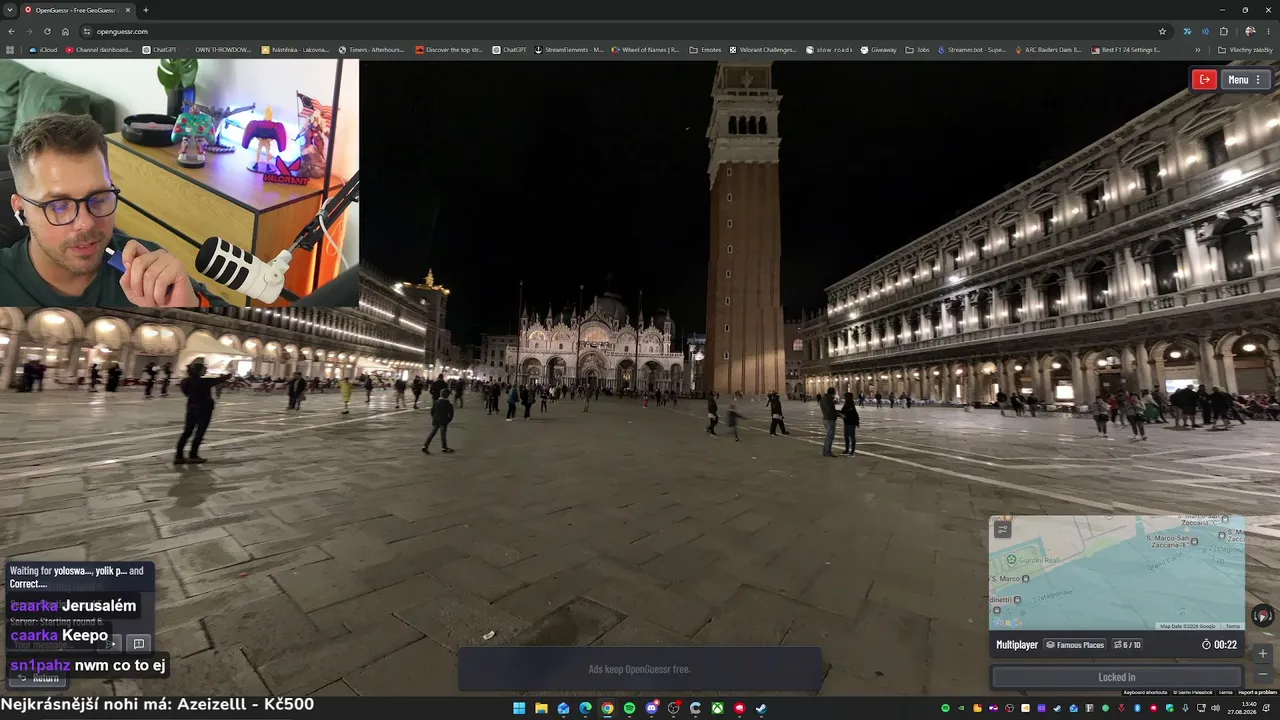Open Discord from the taskbar
Viewport: 1280px width, 720px height.
click(x=651, y=708)
